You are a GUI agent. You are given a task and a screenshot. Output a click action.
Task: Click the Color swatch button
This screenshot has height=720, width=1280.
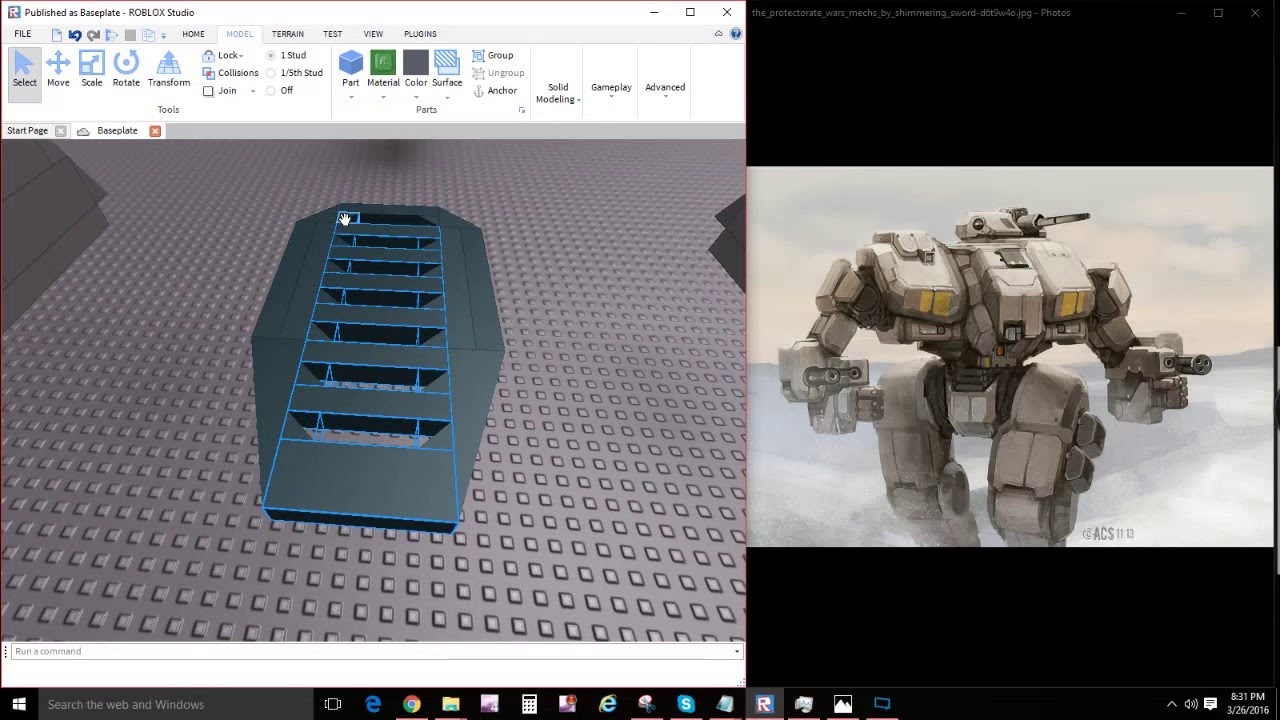(x=416, y=62)
